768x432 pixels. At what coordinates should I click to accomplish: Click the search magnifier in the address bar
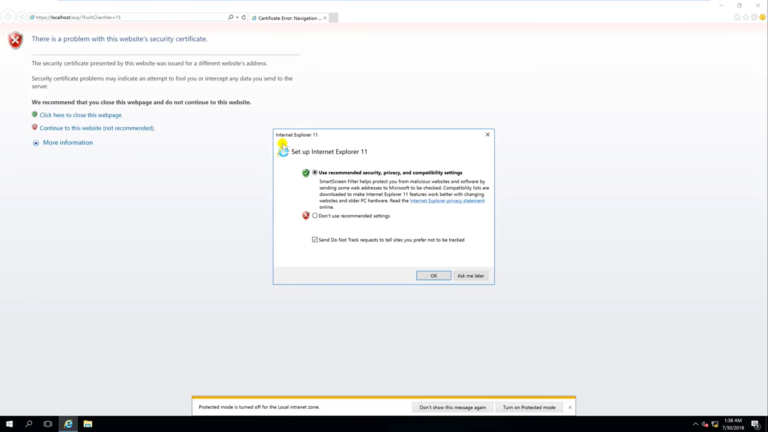(x=231, y=17)
